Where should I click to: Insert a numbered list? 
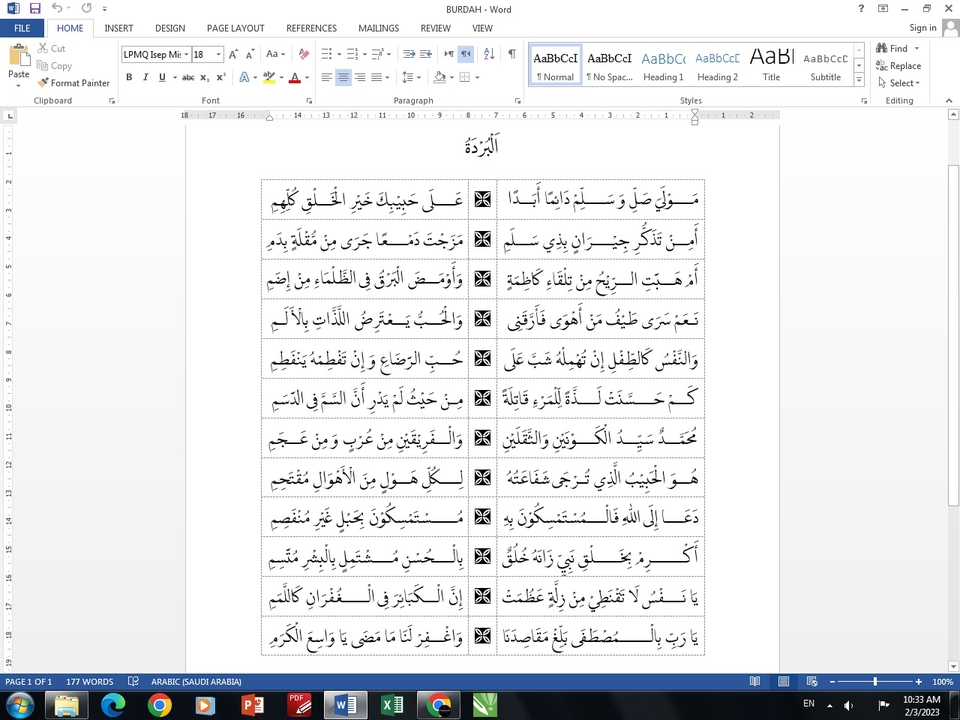tap(352, 54)
